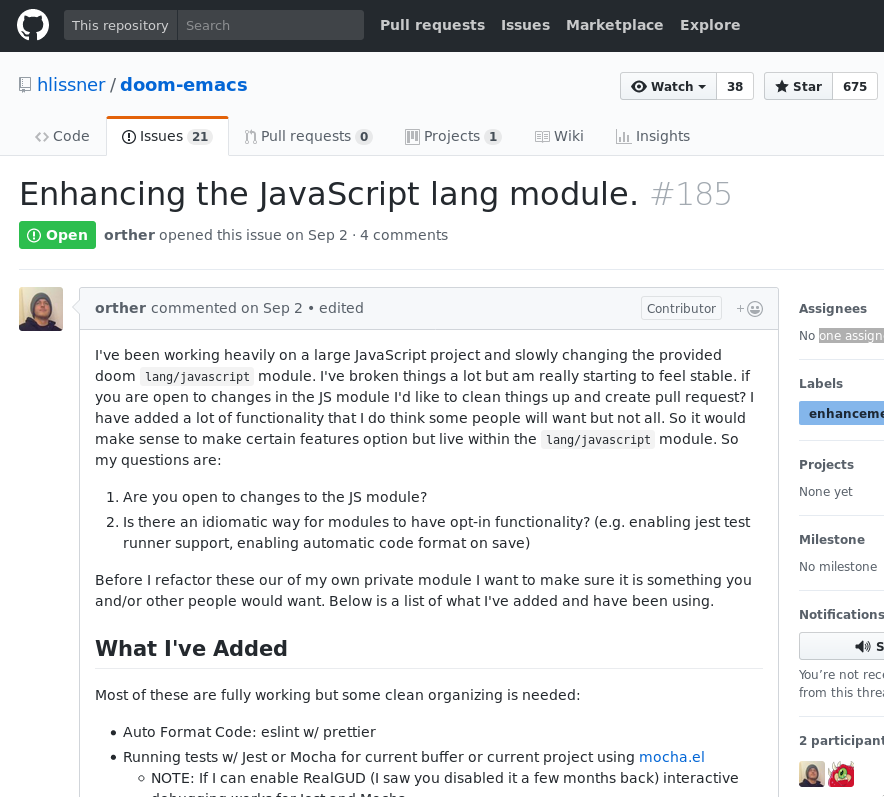Open Pull requests in the top navigation
Image resolution: width=884 pixels, height=797 pixels.
(432, 25)
